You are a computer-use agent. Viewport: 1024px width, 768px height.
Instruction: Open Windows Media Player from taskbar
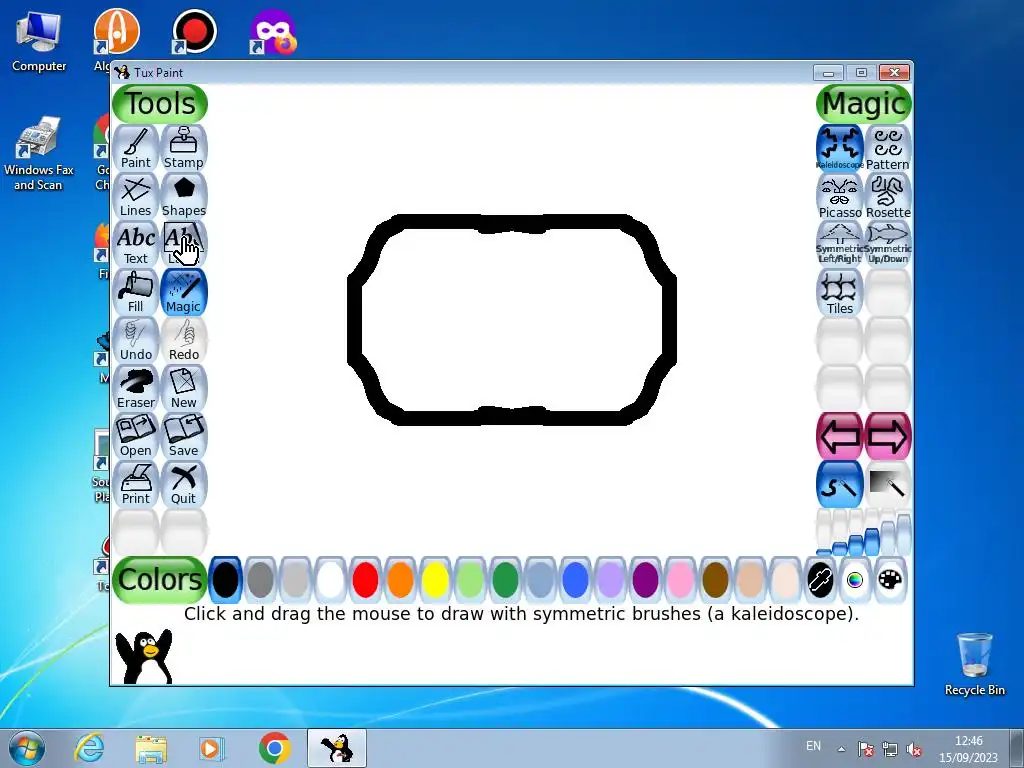tap(211, 748)
